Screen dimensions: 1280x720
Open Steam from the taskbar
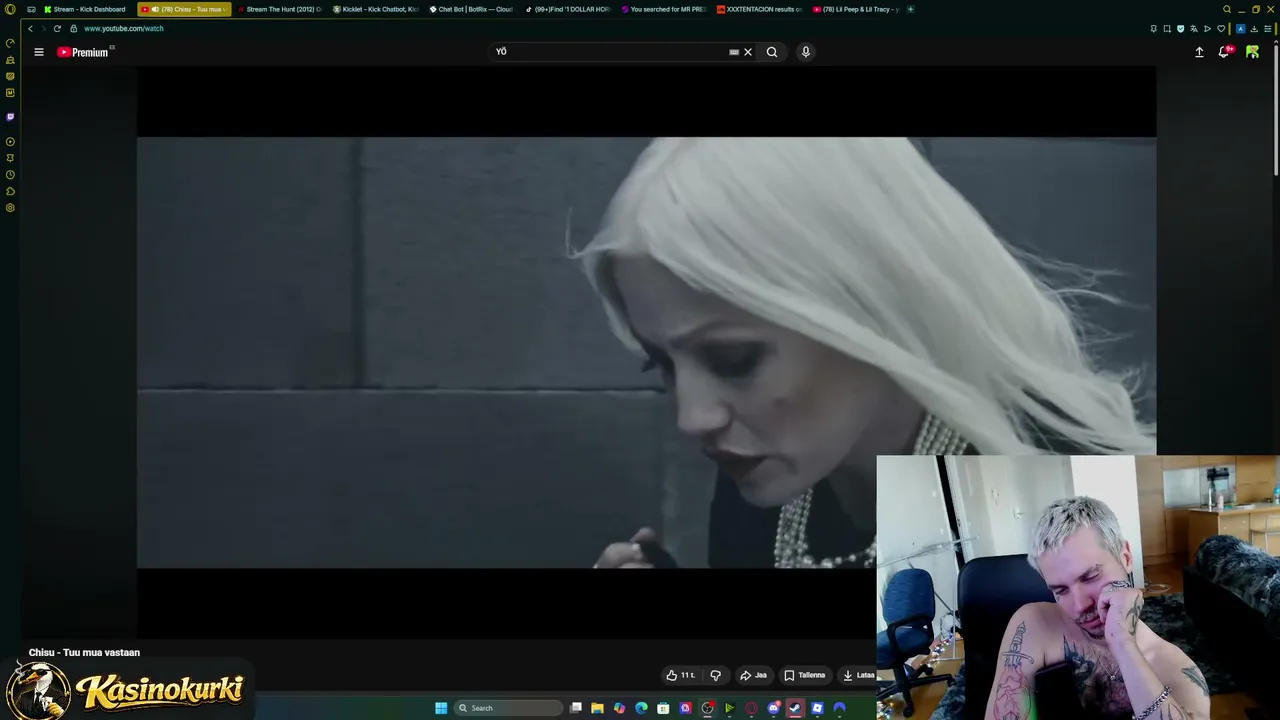coord(795,708)
